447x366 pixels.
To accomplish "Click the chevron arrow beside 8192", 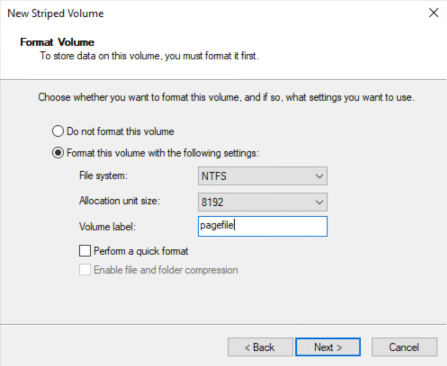I will point(319,202).
